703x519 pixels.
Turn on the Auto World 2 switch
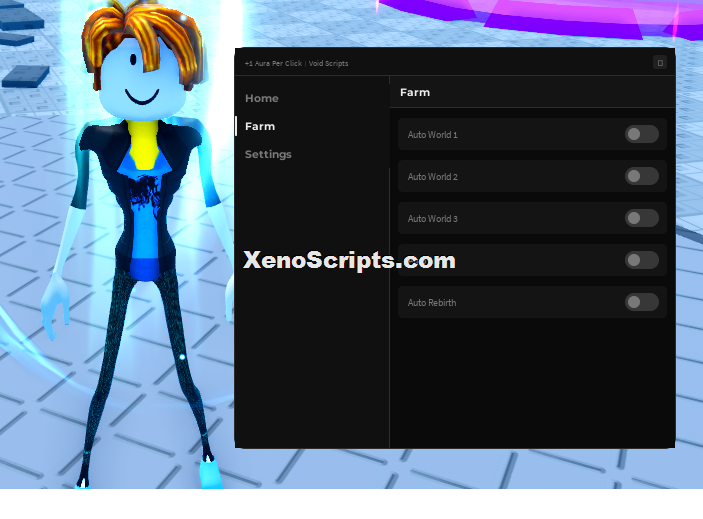click(x=642, y=176)
